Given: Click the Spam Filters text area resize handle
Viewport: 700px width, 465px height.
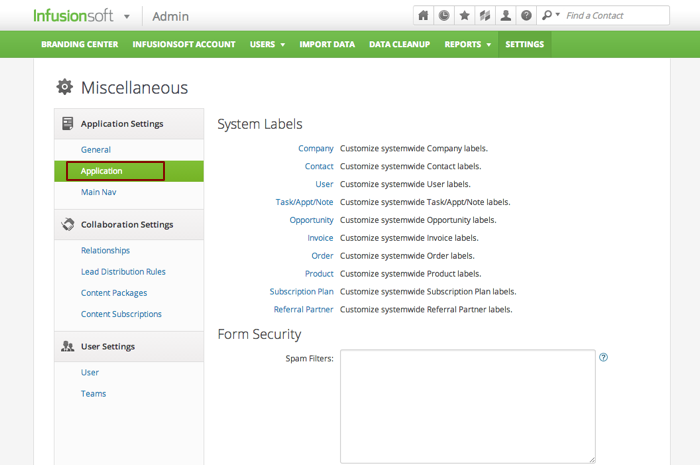Looking at the screenshot, I should point(592,460).
